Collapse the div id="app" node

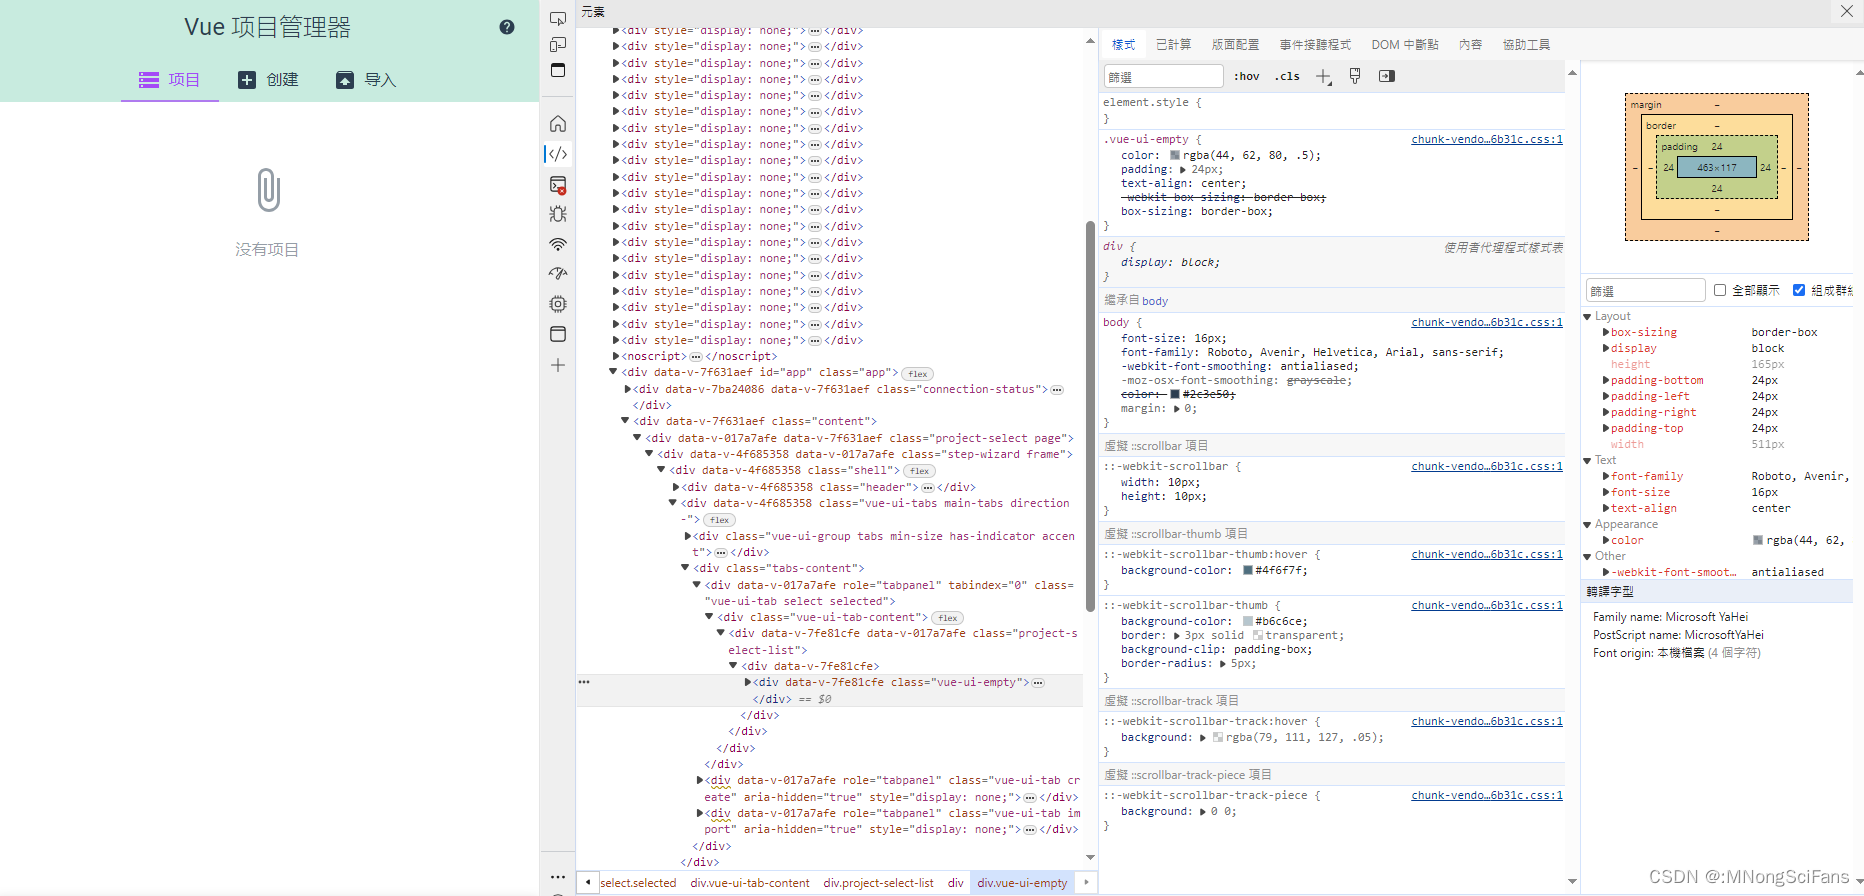[x=614, y=372]
